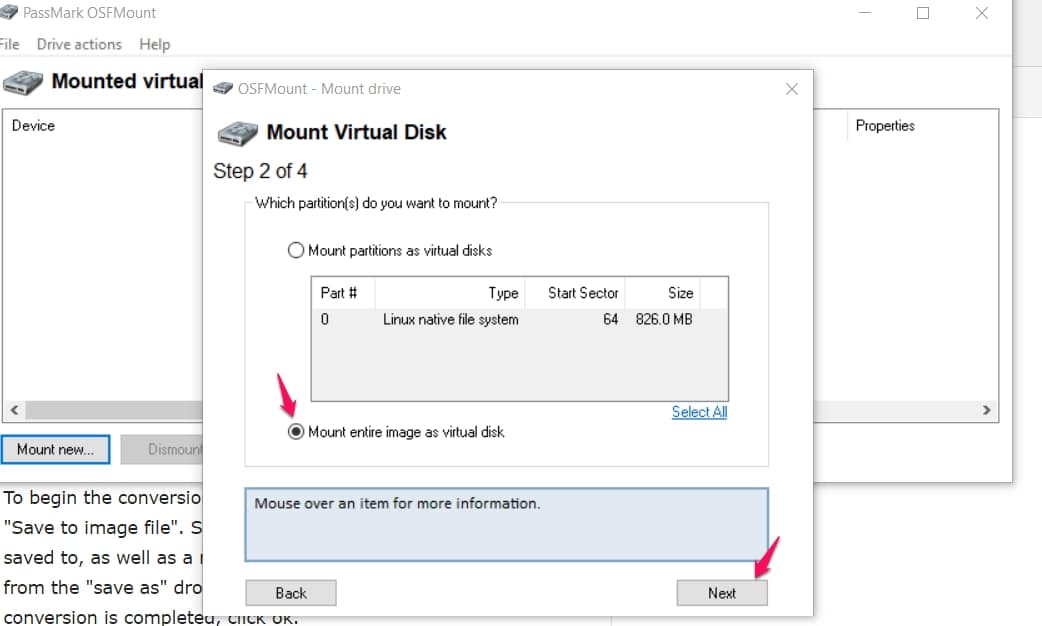Open the File menu
This screenshot has height=626, width=1042.
point(9,45)
